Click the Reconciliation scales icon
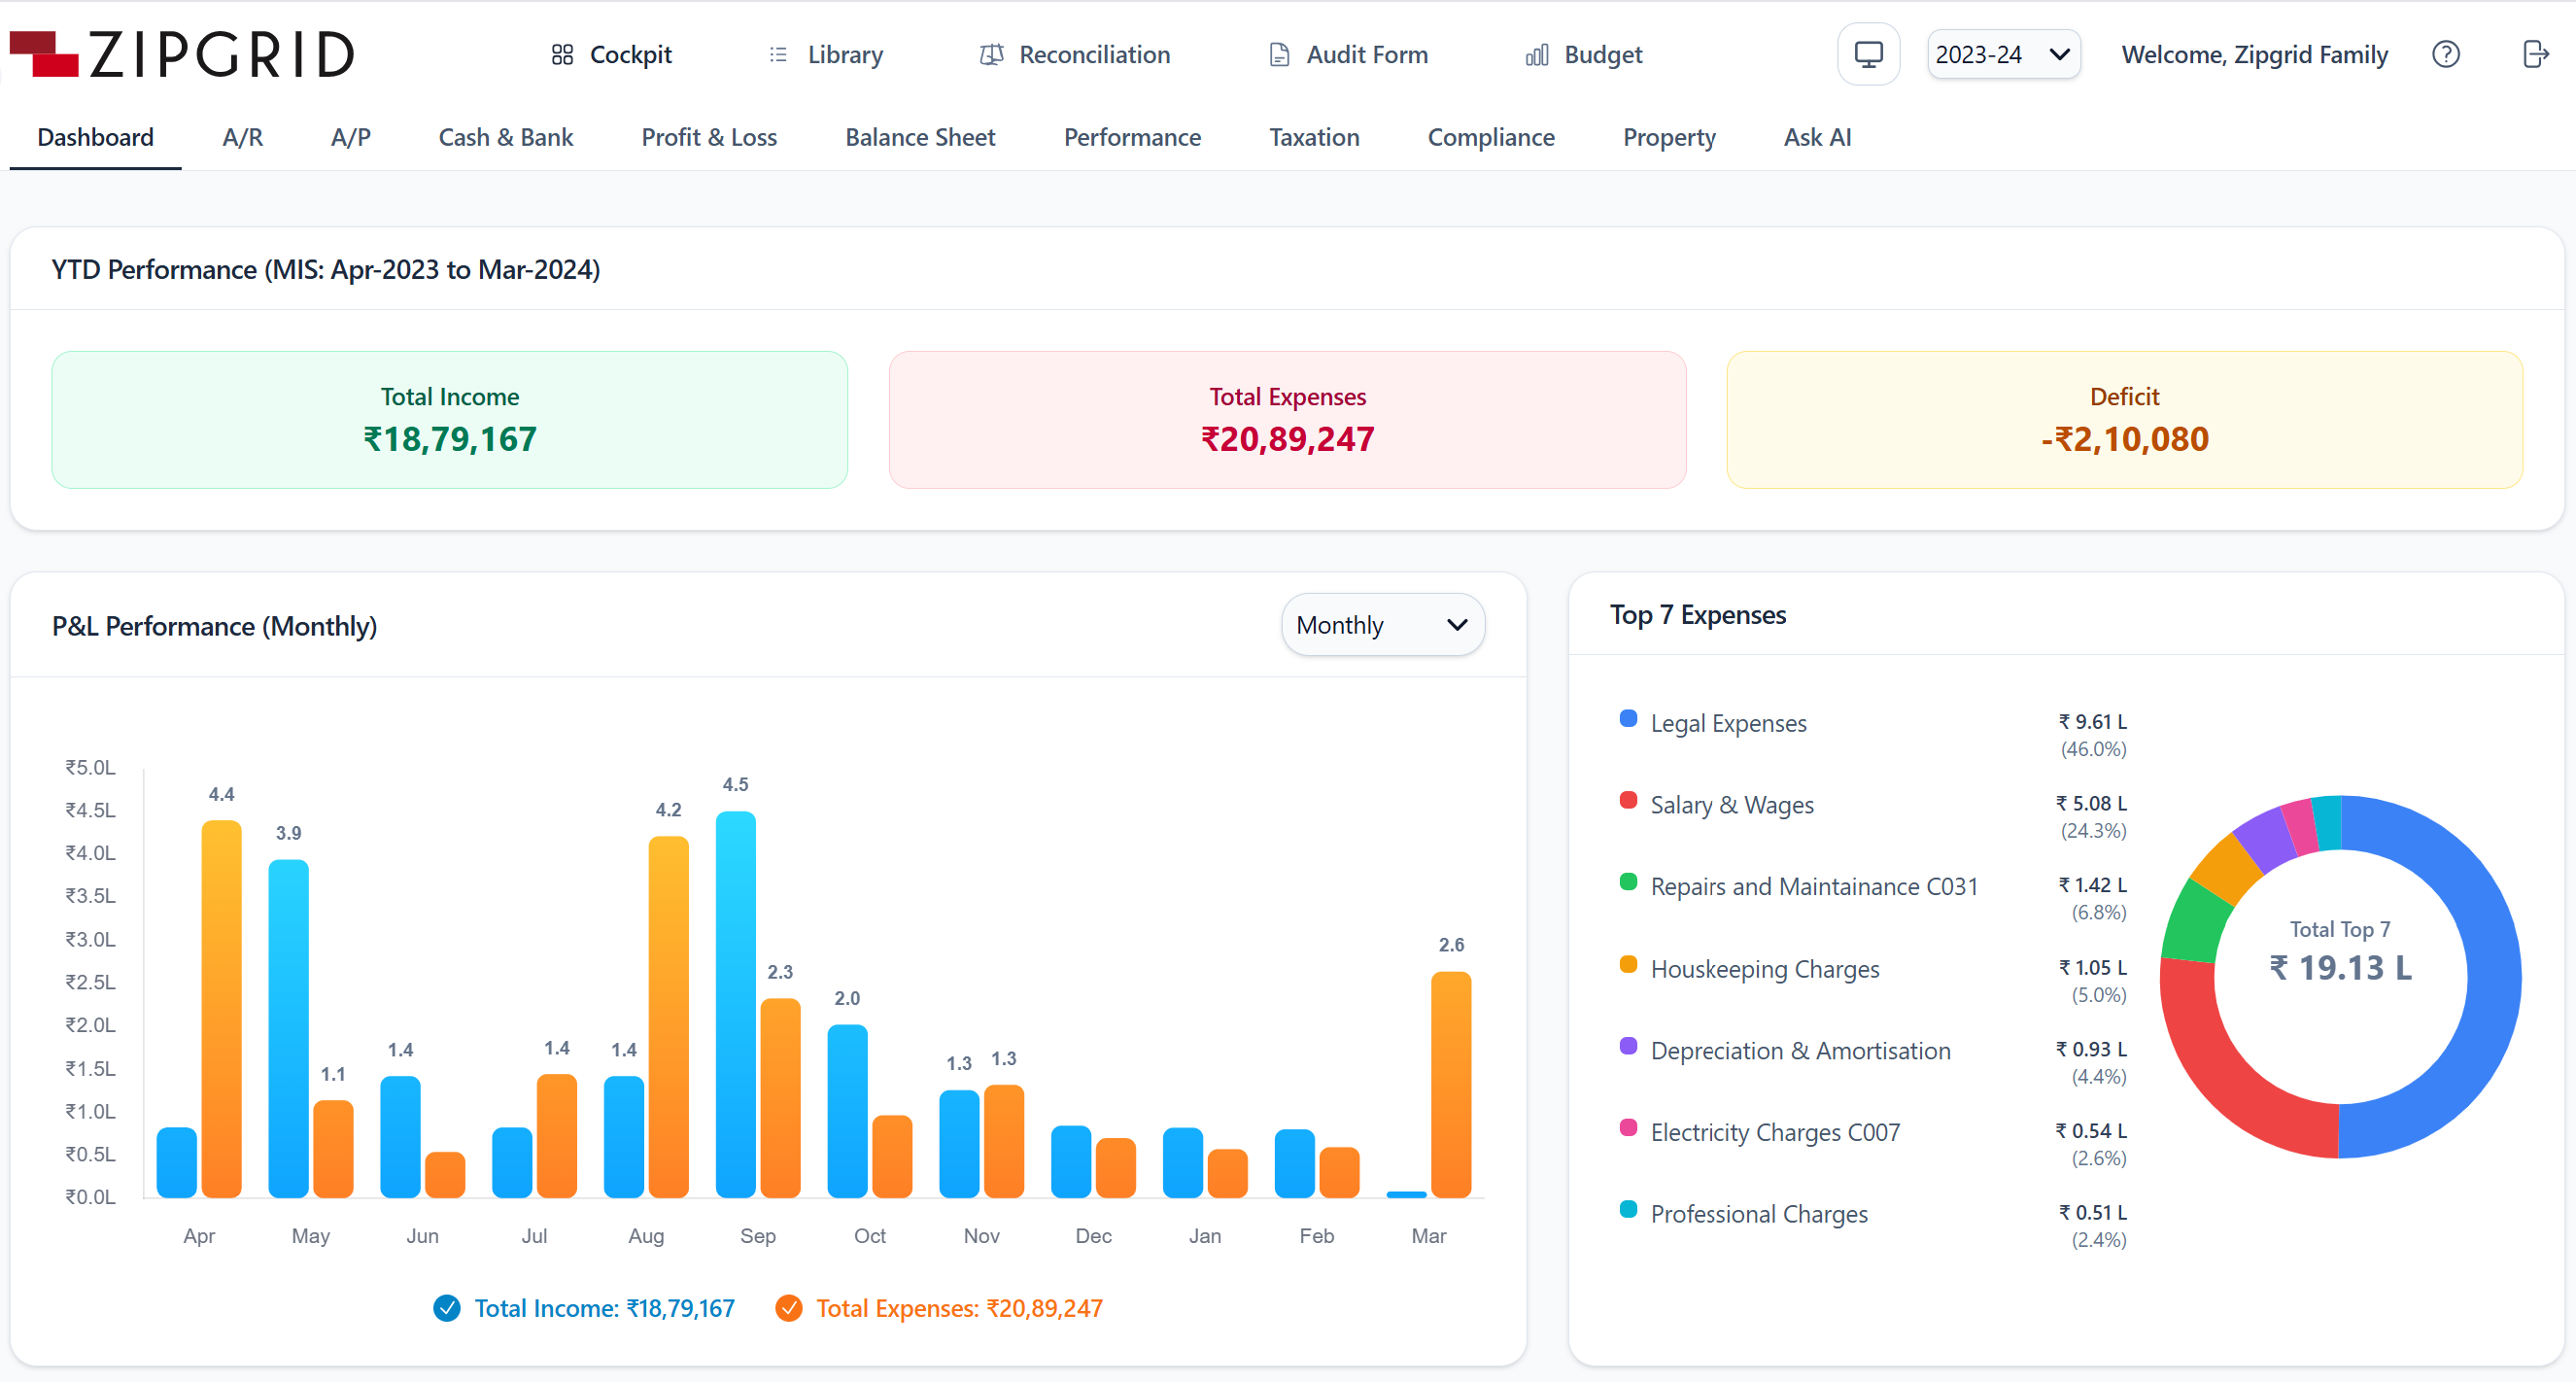Viewport: 2576px width, 1382px height. (x=991, y=54)
